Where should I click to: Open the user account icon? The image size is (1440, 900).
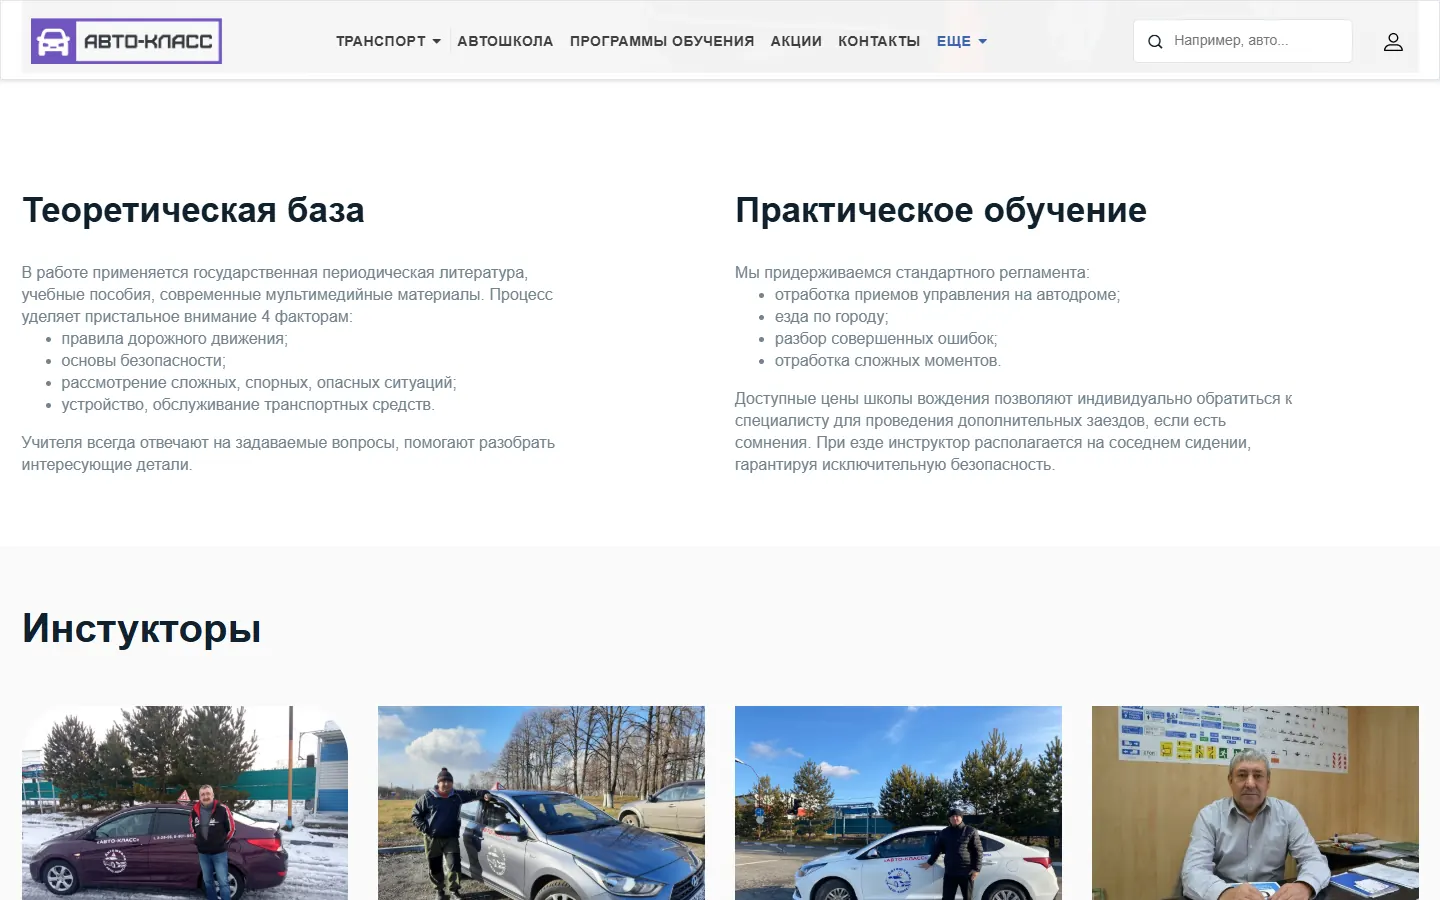pos(1393,41)
